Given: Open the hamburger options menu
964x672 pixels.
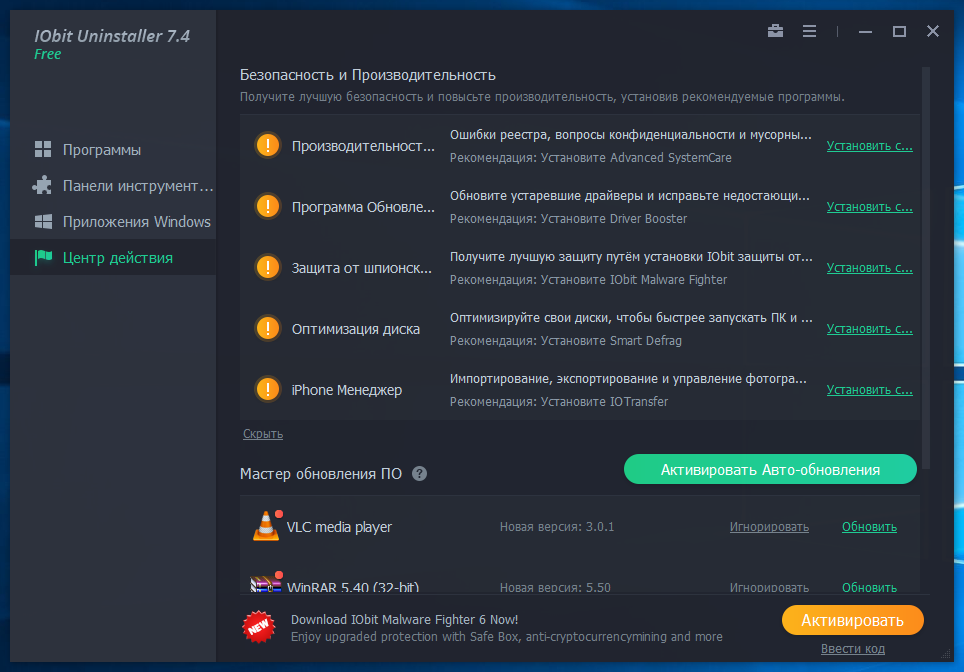Looking at the screenshot, I should coord(809,31).
